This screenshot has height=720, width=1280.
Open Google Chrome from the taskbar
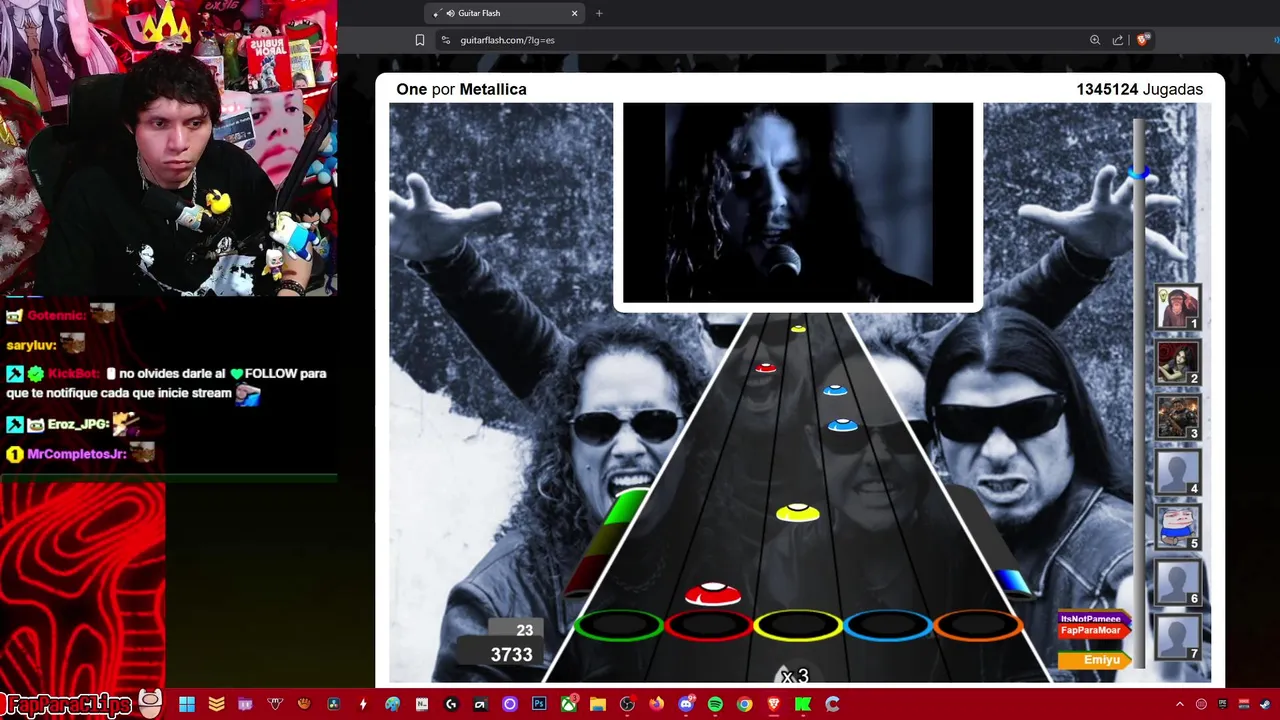[x=744, y=704]
